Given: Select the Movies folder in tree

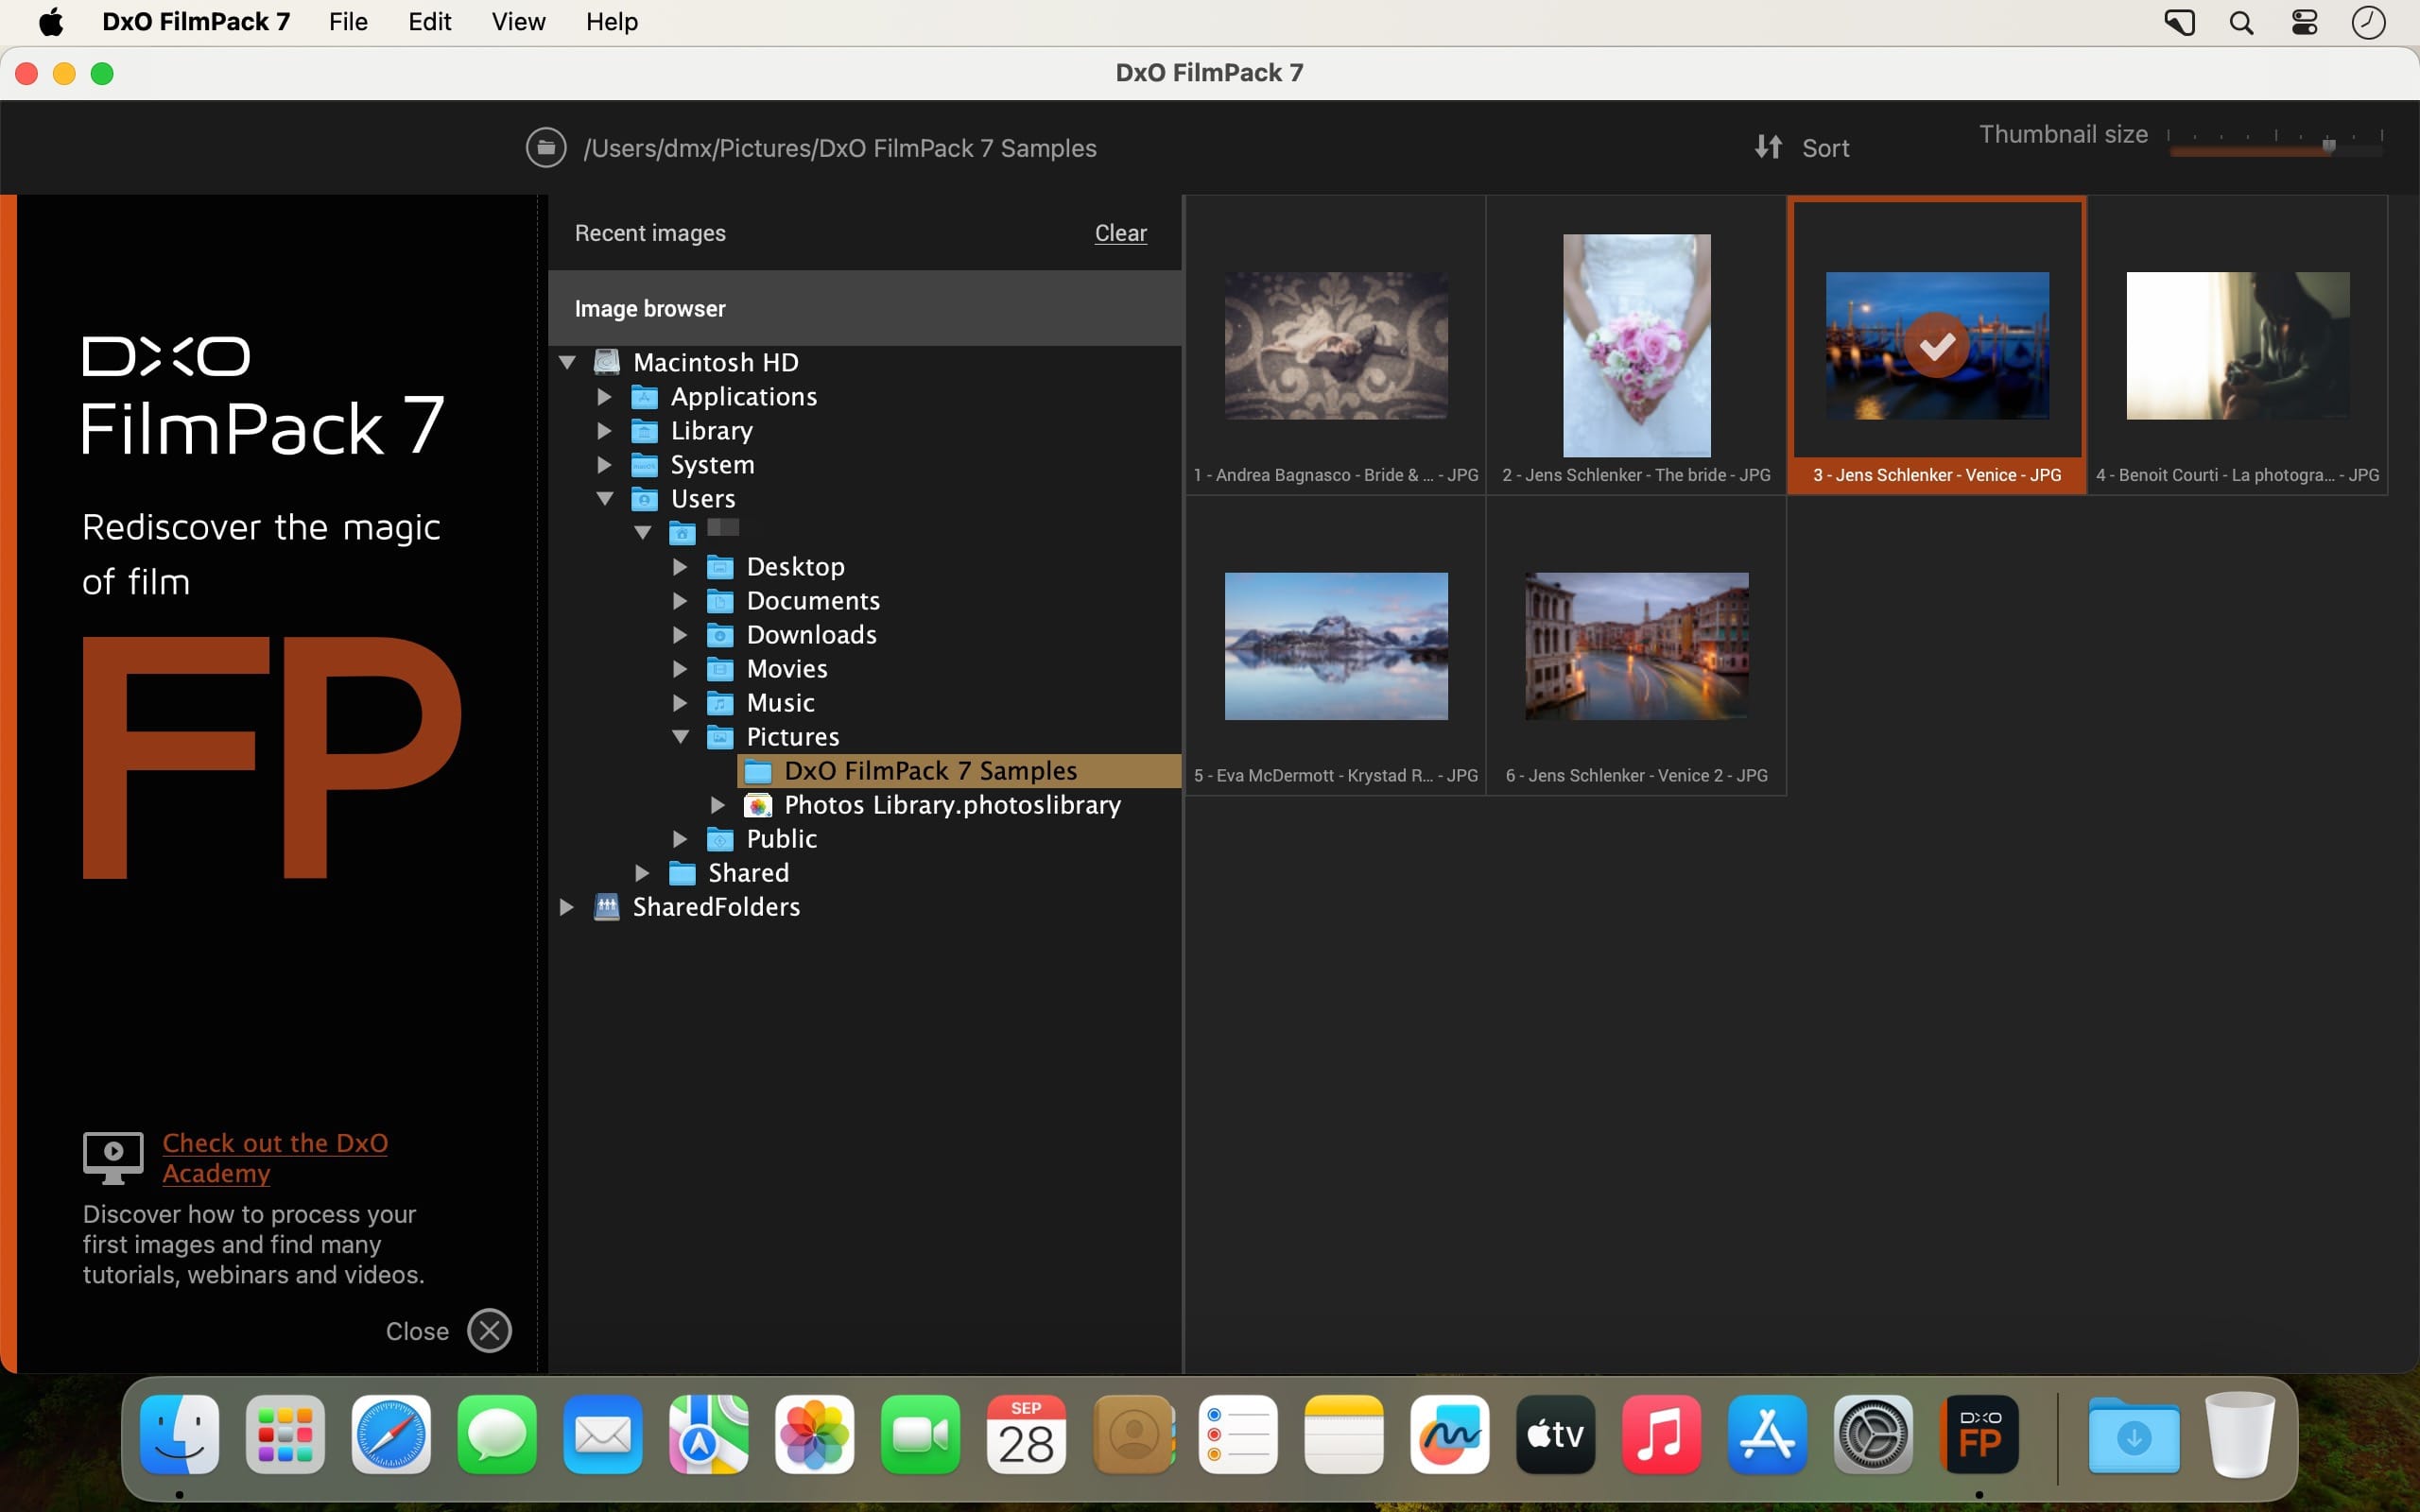Looking at the screenshot, I should (787, 669).
